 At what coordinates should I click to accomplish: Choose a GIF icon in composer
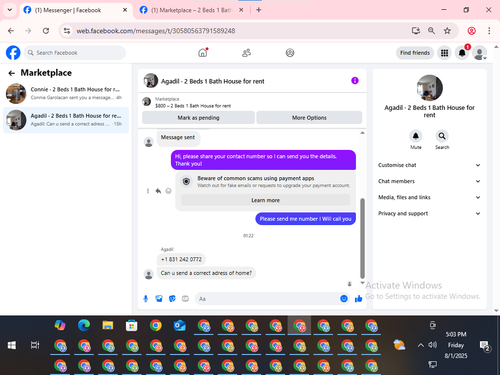pyautogui.click(x=185, y=299)
